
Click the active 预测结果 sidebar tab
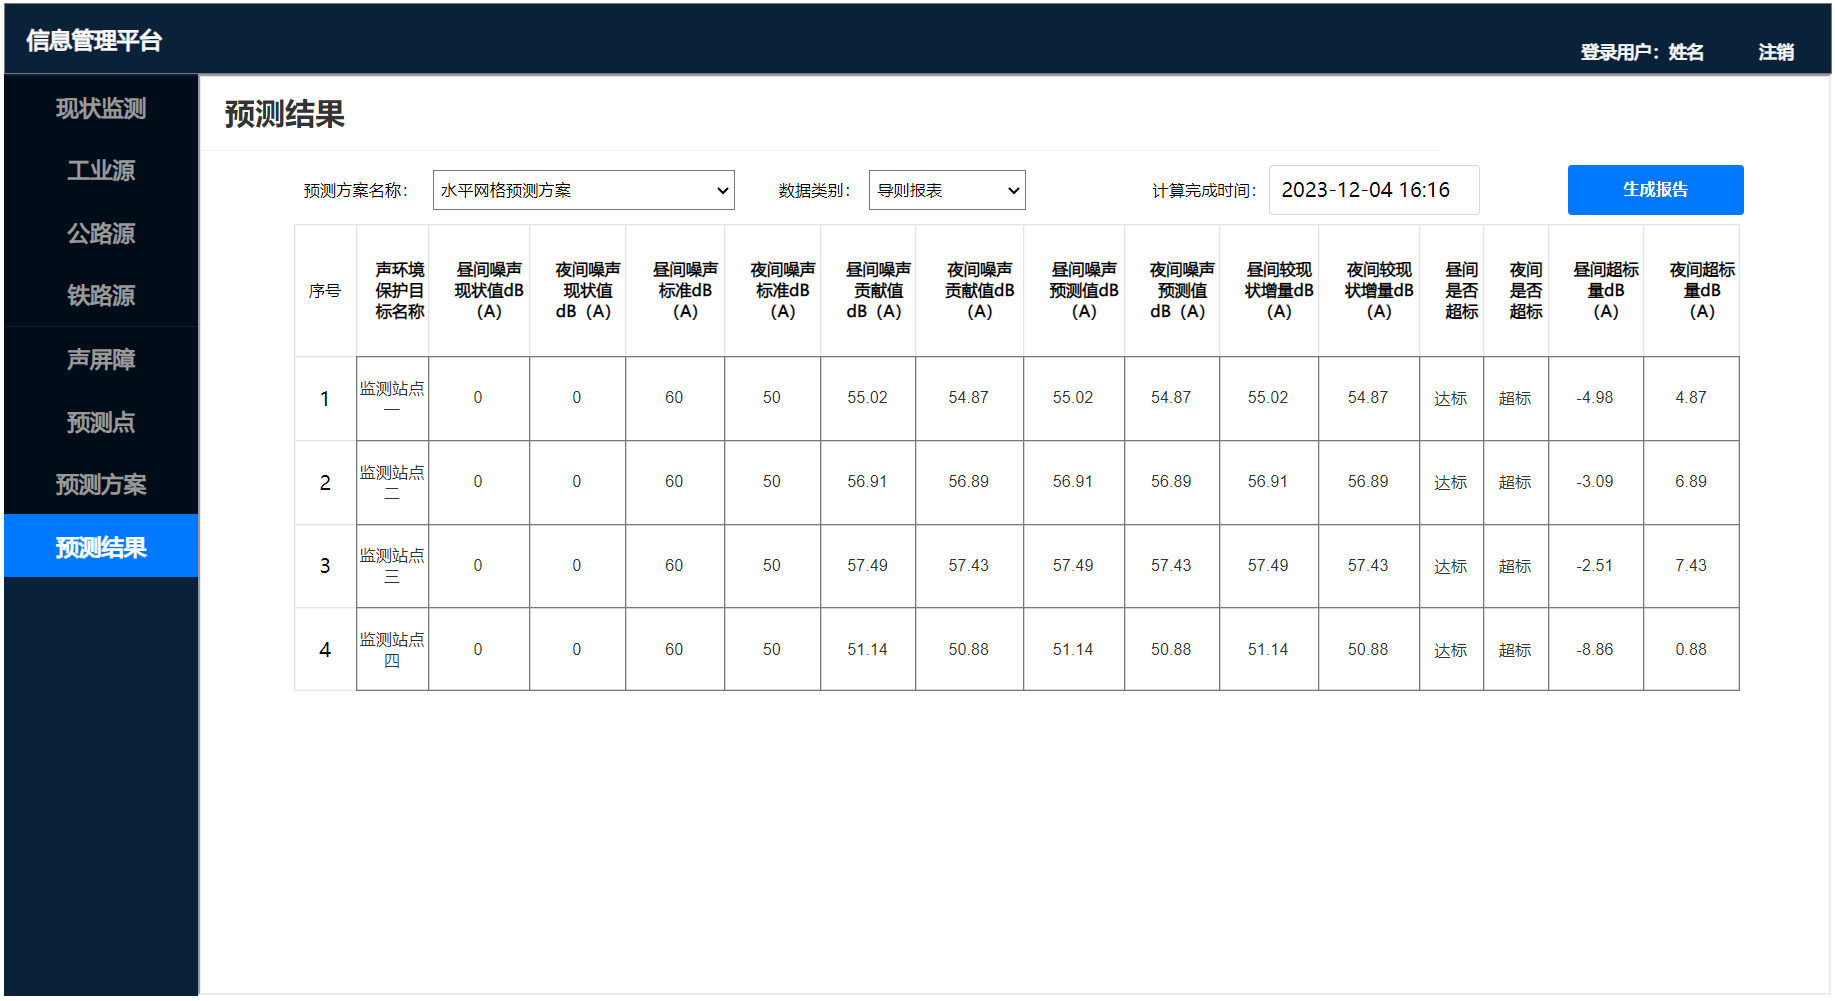[x=101, y=547]
